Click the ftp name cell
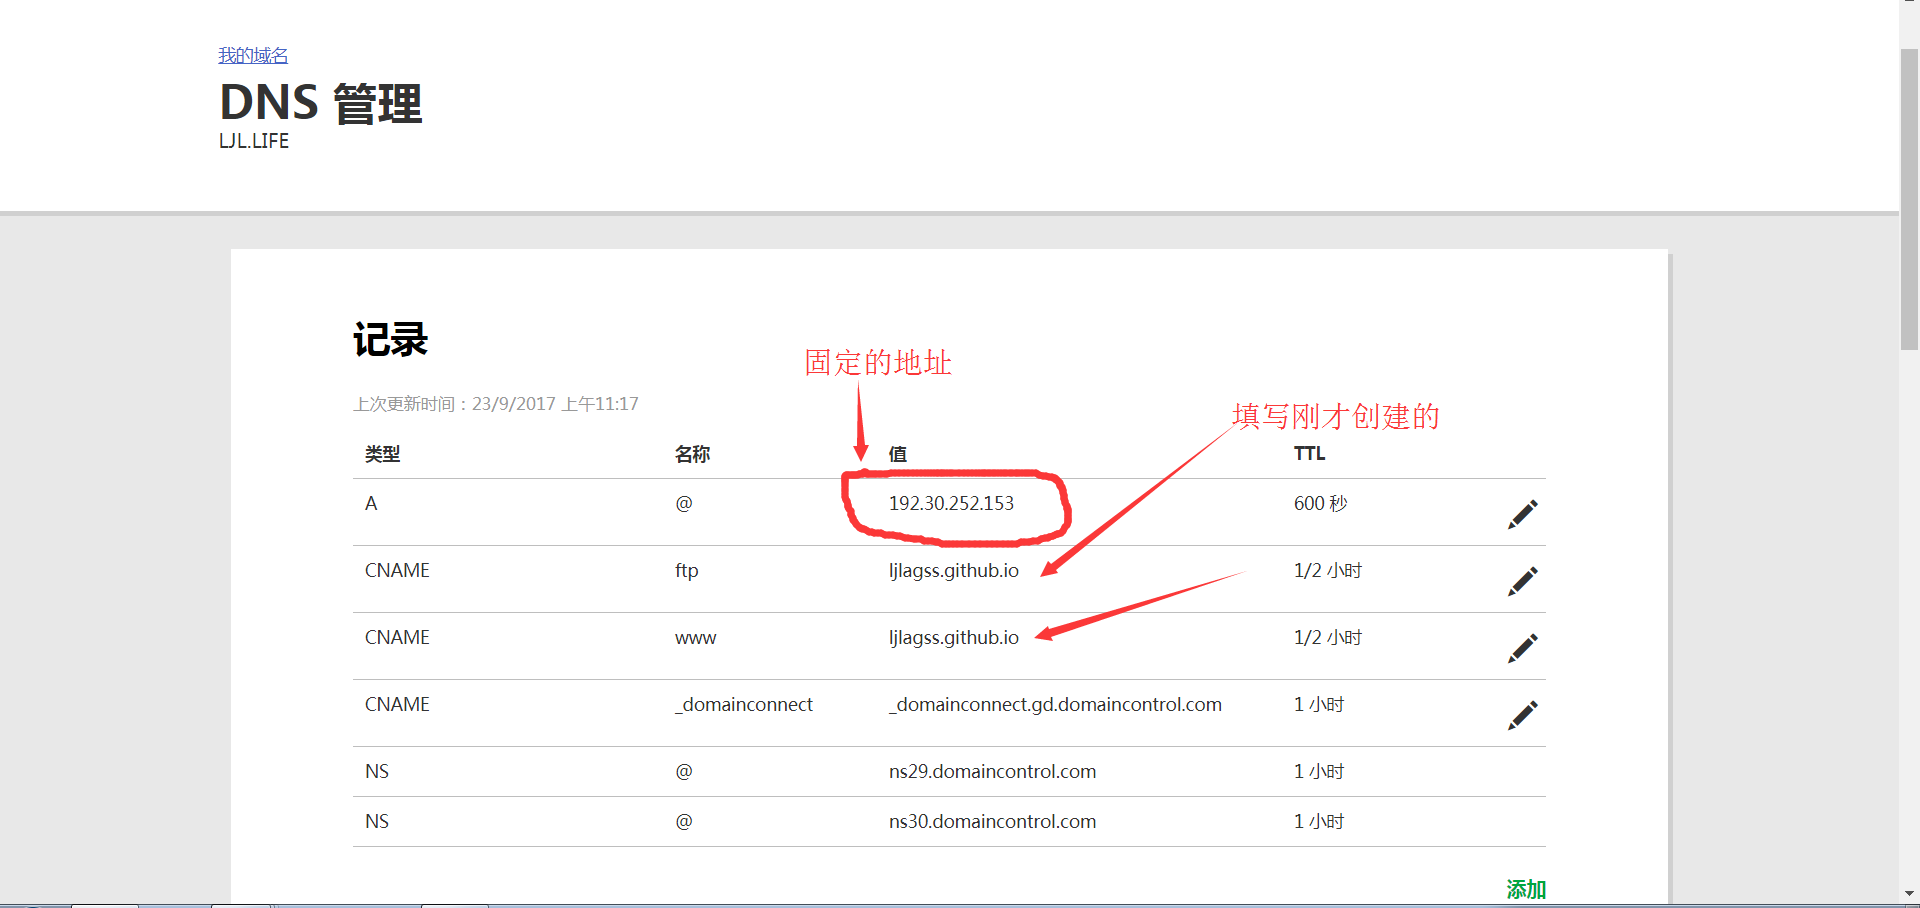Screen dimensions: 1920x908 click(686, 570)
